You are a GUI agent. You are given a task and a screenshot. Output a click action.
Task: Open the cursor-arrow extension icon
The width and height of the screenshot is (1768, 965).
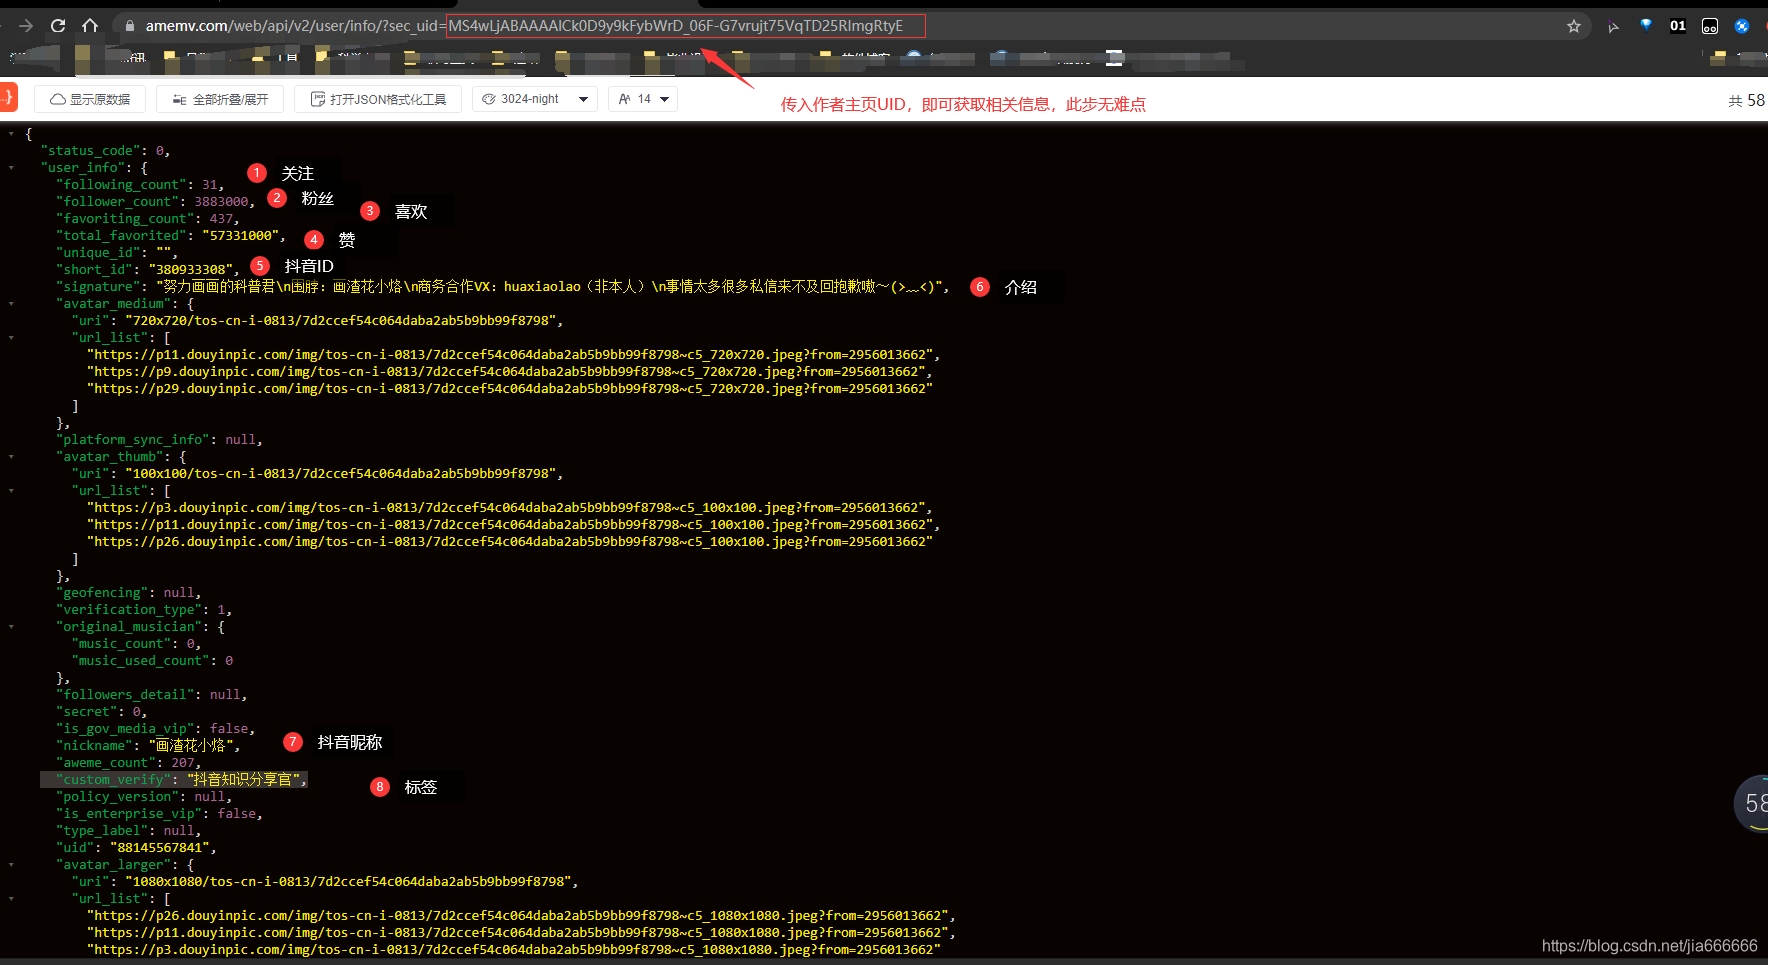[x=1613, y=26]
